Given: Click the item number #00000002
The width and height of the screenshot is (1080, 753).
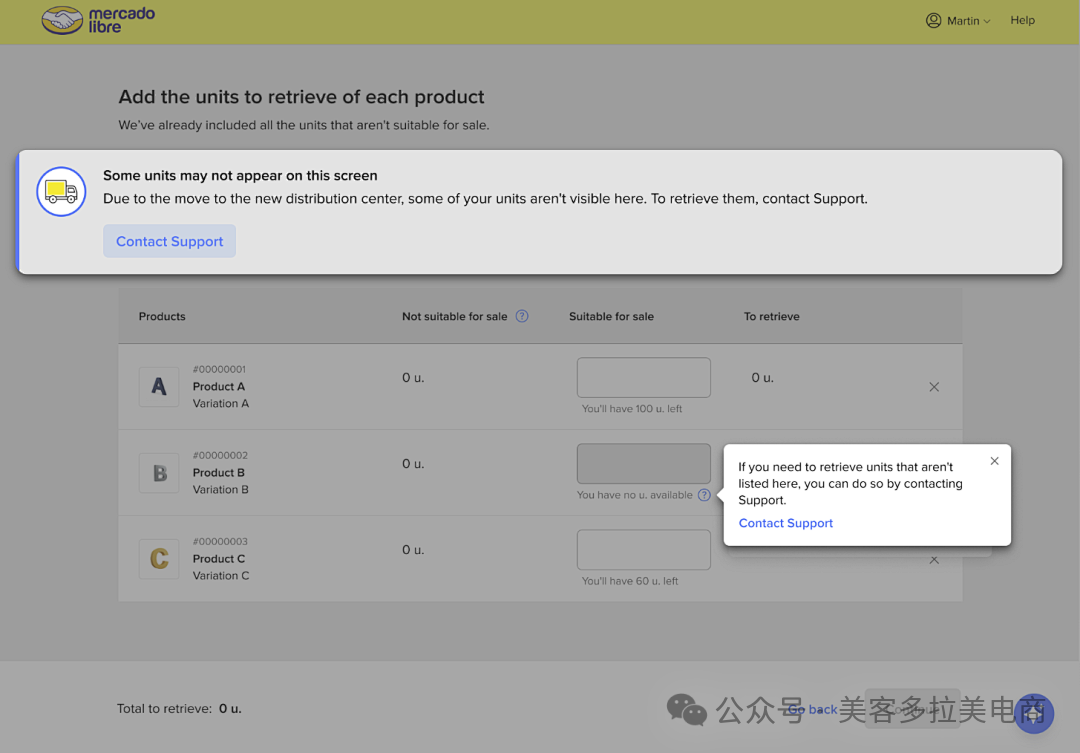Looking at the screenshot, I should tap(220, 455).
